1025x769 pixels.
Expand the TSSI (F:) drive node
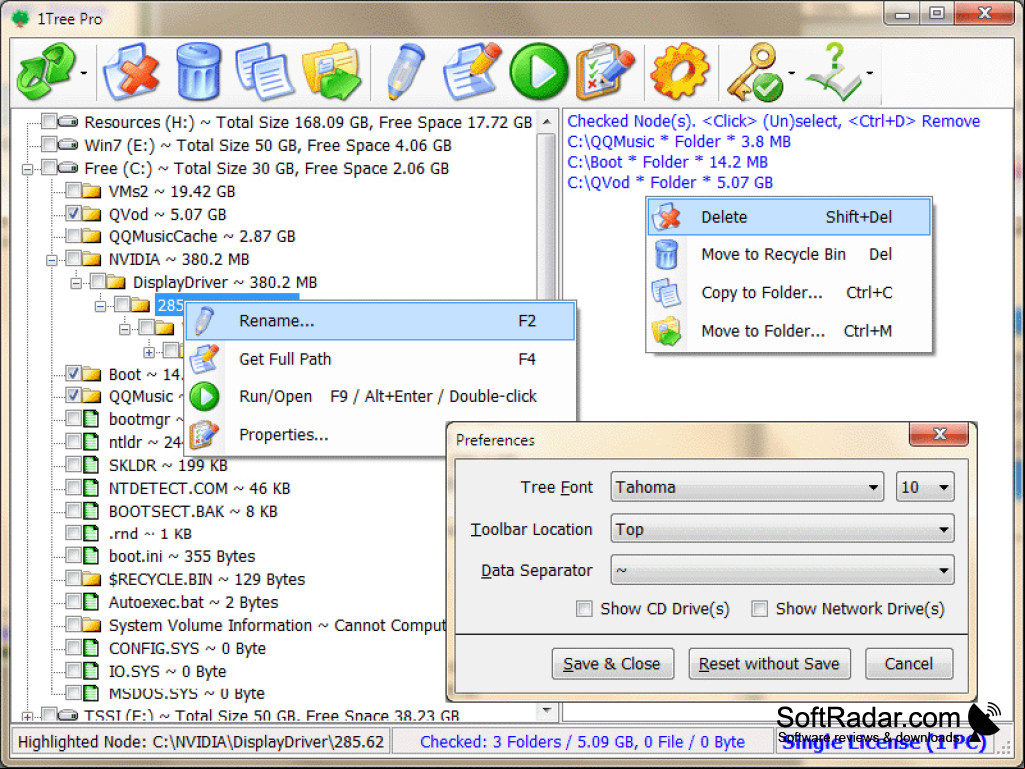[27, 717]
